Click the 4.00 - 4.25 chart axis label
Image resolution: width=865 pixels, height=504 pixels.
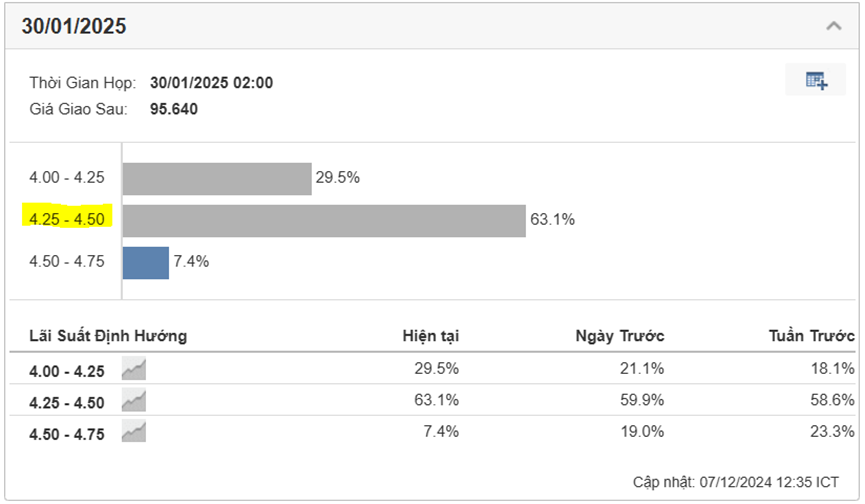click(x=67, y=179)
